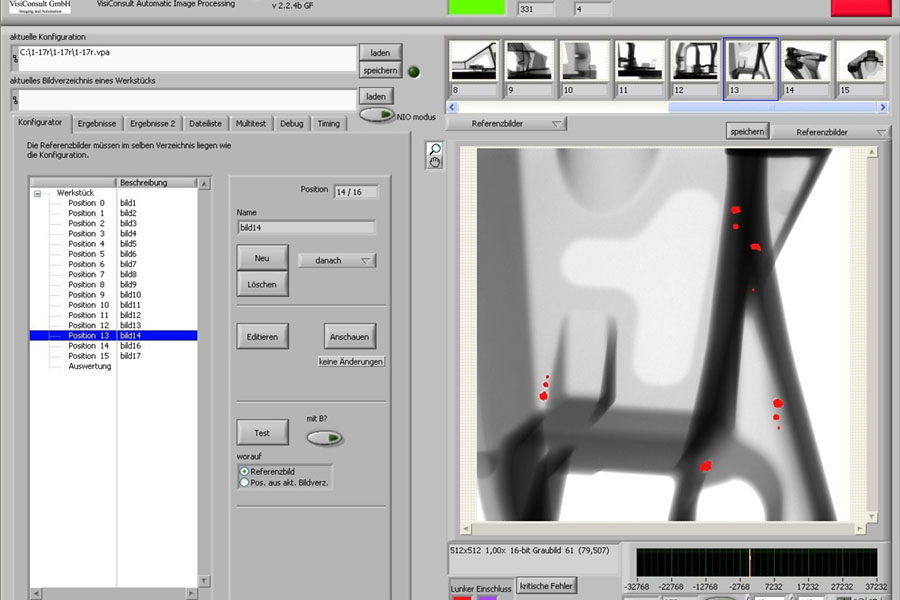The image size is (900, 600).
Task: Select the hand pan tool
Action: [435, 163]
